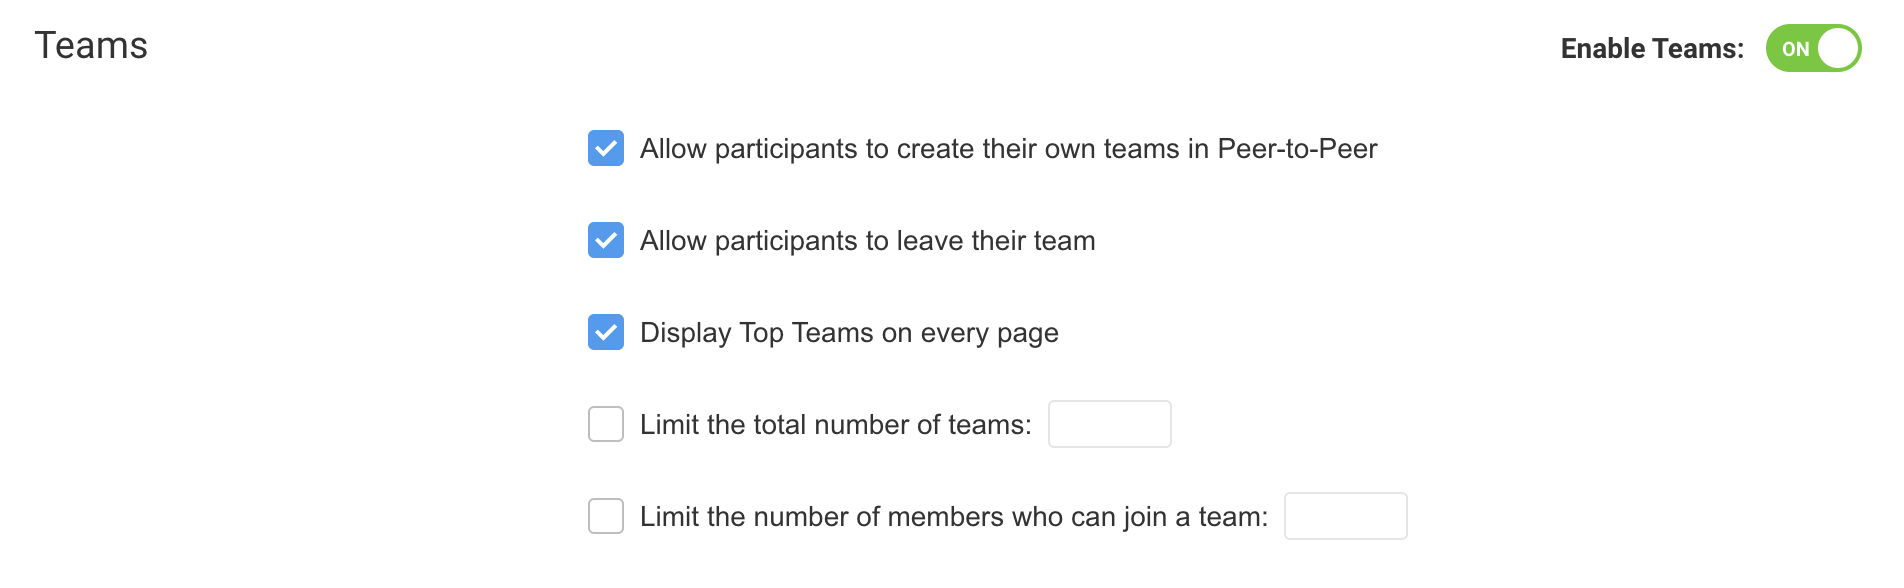
Task: Click the 'Enable Teams:' label text
Action: [1651, 49]
